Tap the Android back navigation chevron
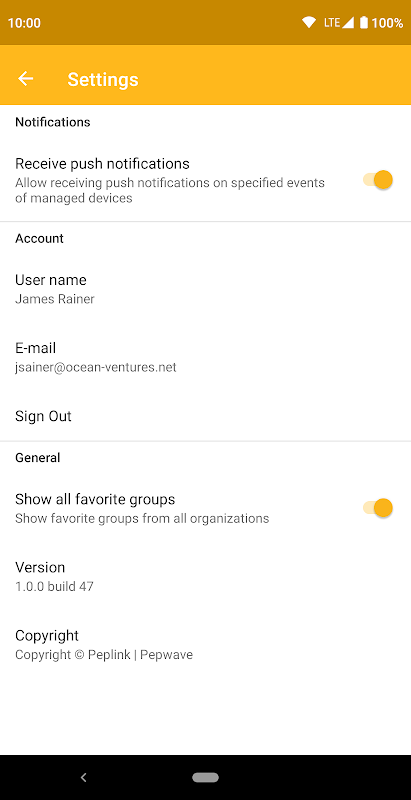This screenshot has height=800, width=411. pos(84,778)
